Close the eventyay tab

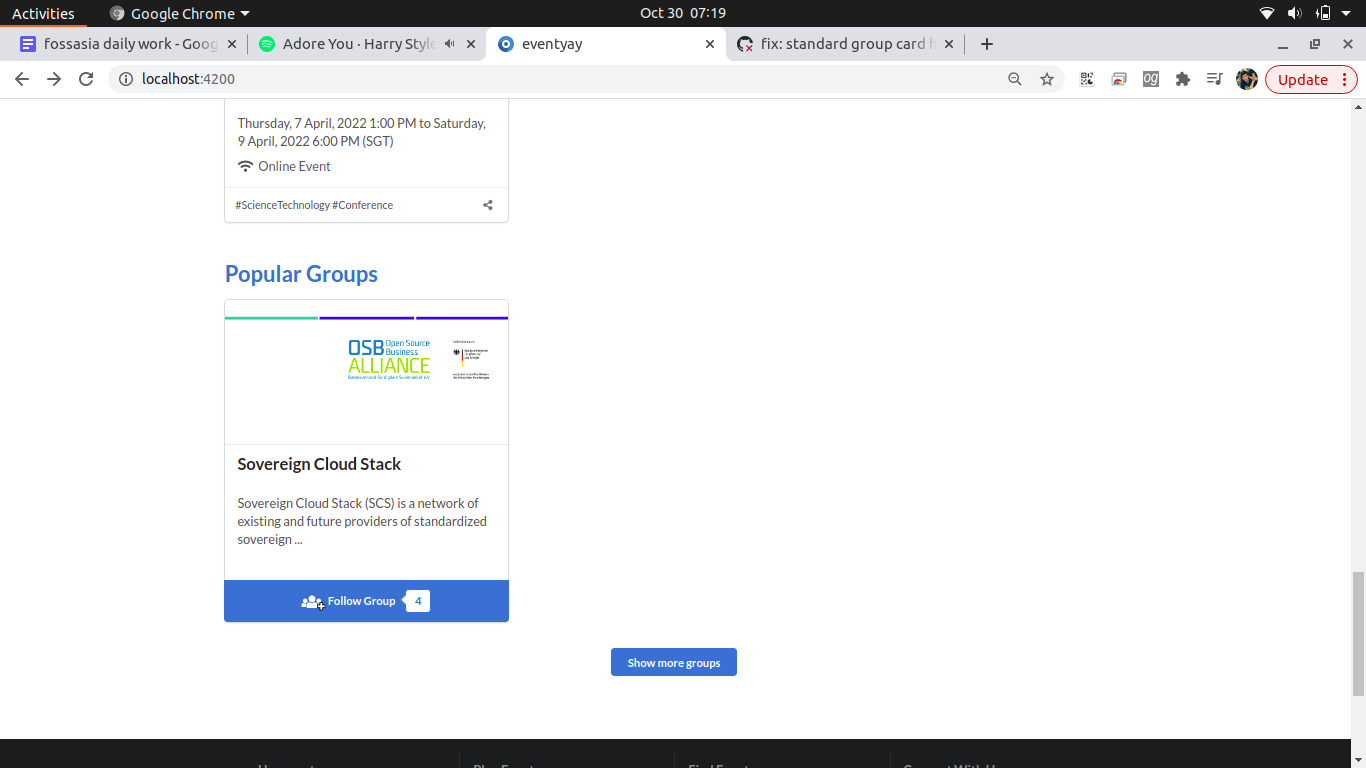(x=710, y=44)
